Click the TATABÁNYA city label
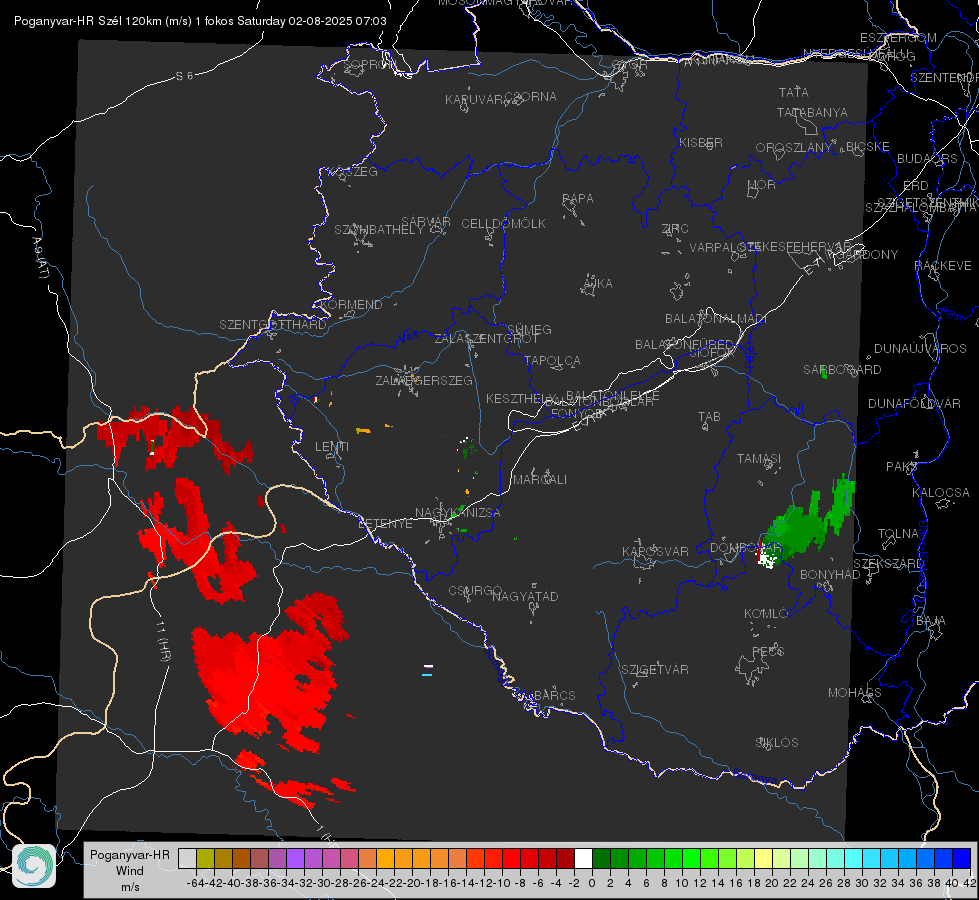Viewport: 979px width, 900px height. [x=812, y=112]
